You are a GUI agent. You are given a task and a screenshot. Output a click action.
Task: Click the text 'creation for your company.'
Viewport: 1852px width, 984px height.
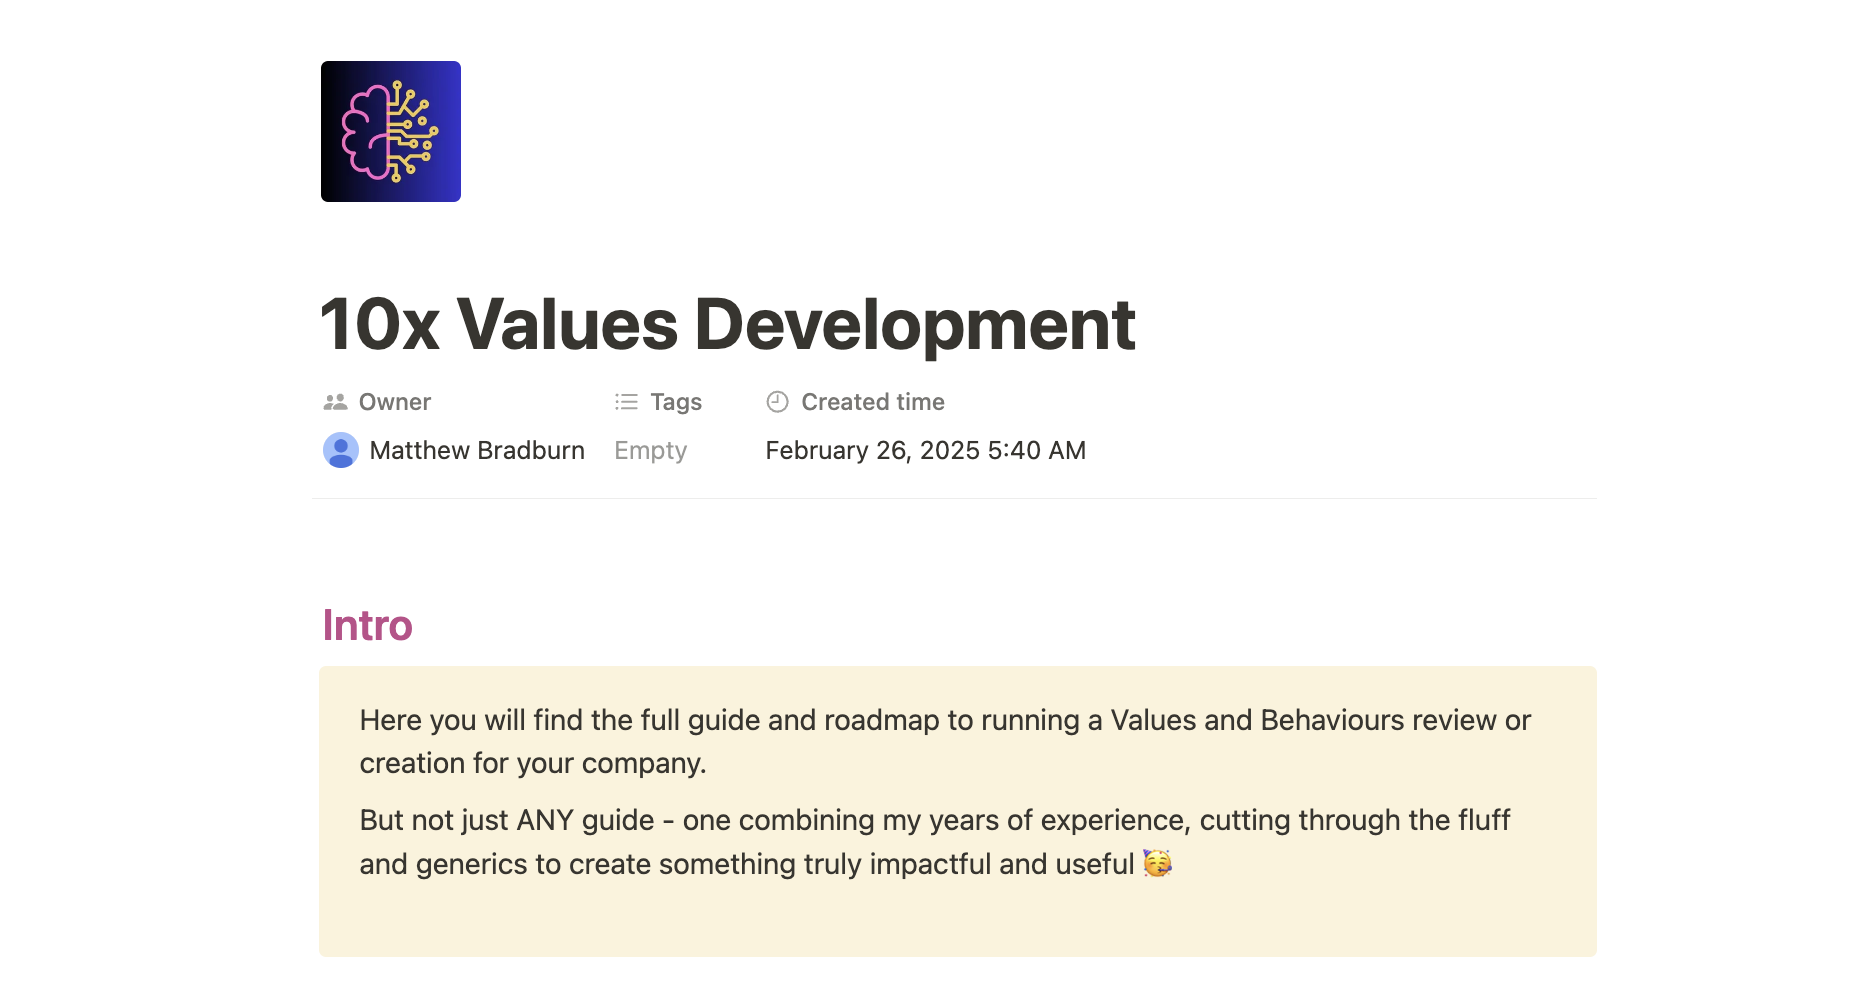[532, 764]
